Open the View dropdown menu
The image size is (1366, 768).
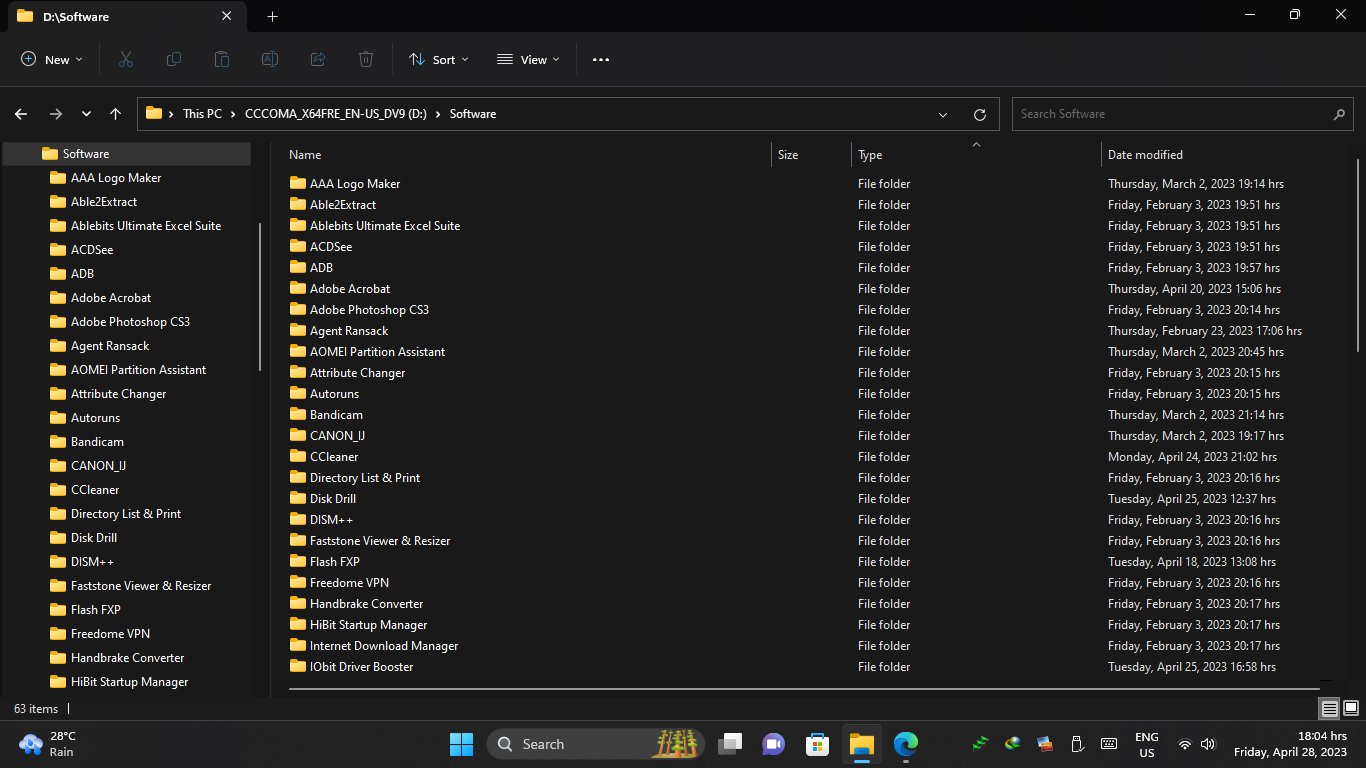pyautogui.click(x=529, y=60)
